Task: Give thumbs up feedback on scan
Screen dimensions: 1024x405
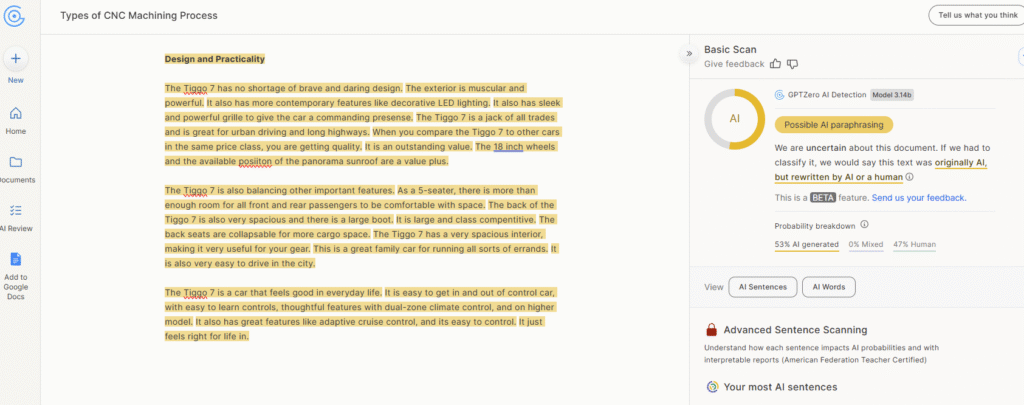Action: click(x=775, y=64)
